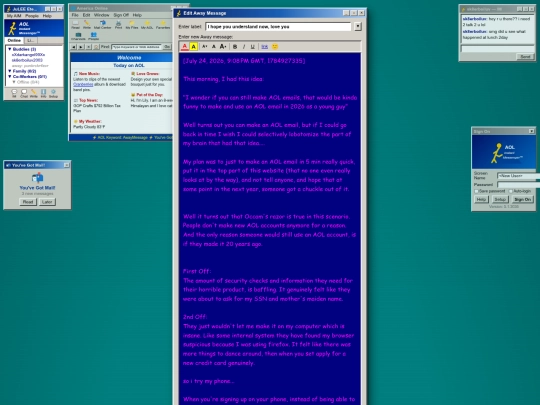Click the Send button in chat window
540x405 pixels.
click(525, 57)
